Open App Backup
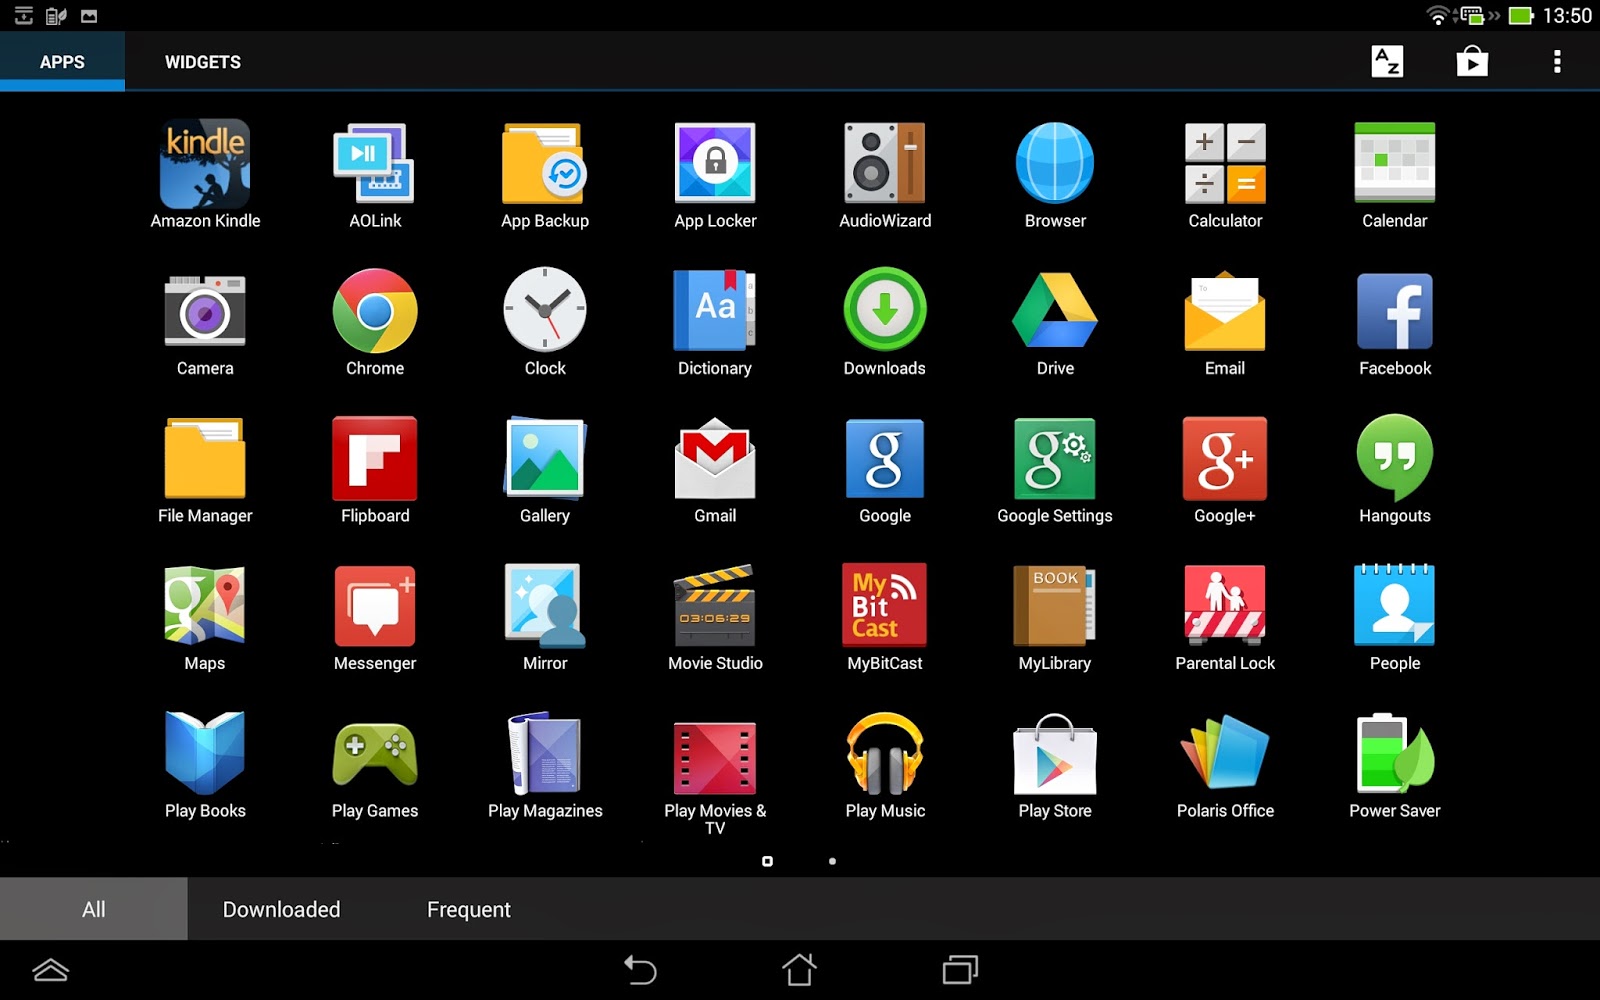 coord(545,175)
